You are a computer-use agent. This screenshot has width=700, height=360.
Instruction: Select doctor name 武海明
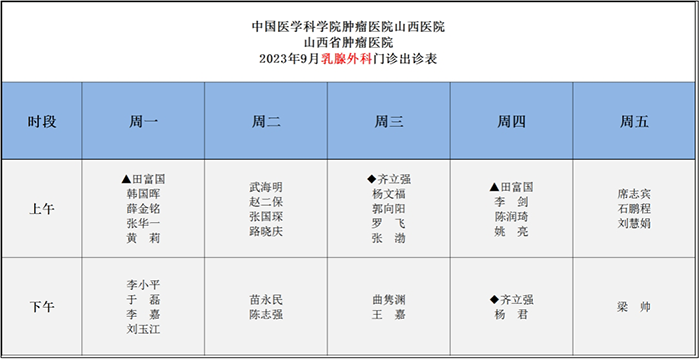[266, 187]
